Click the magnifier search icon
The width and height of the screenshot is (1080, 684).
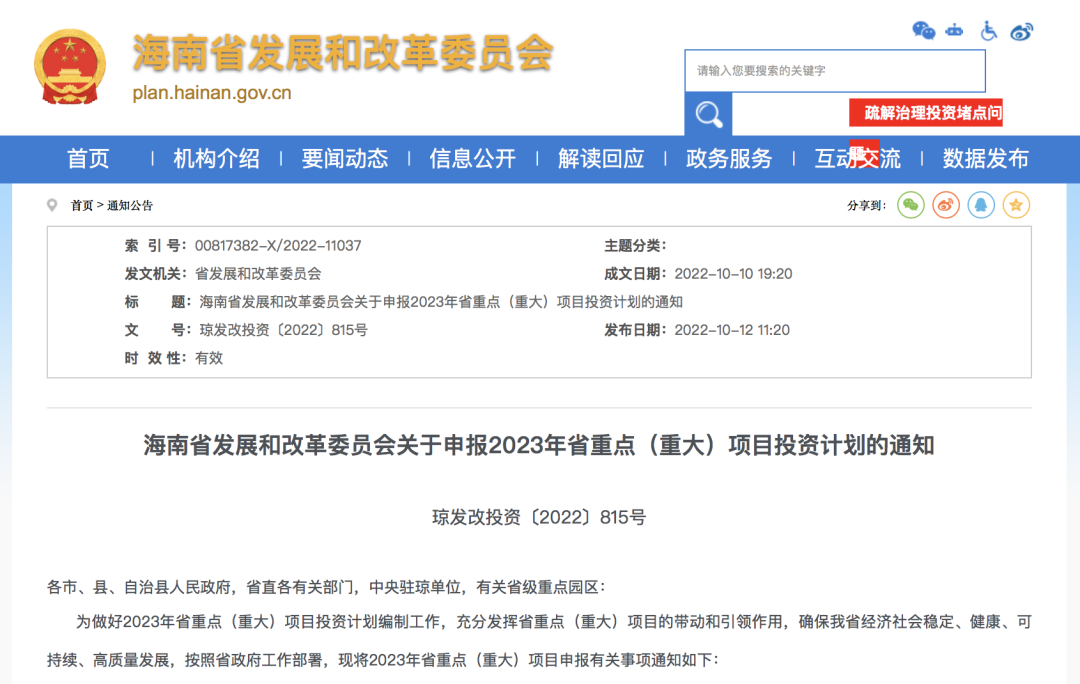pyautogui.click(x=709, y=114)
